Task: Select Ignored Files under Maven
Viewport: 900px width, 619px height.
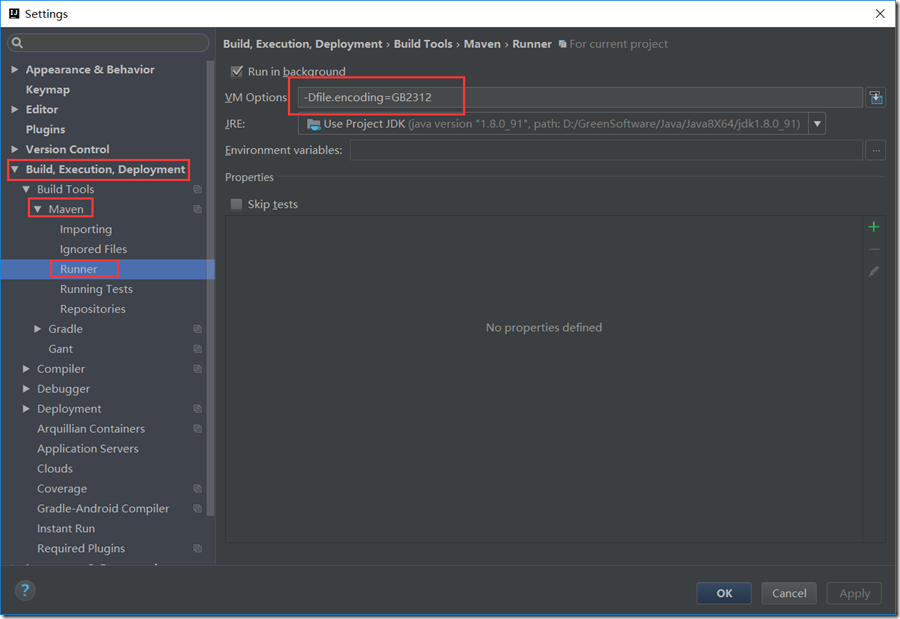Action: click(94, 249)
